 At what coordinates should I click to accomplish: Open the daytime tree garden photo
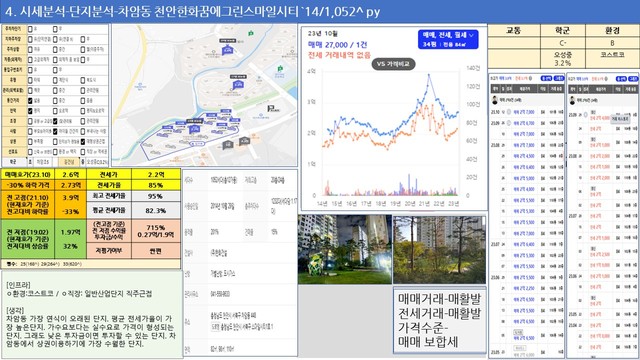pyautogui.click(x=439, y=249)
